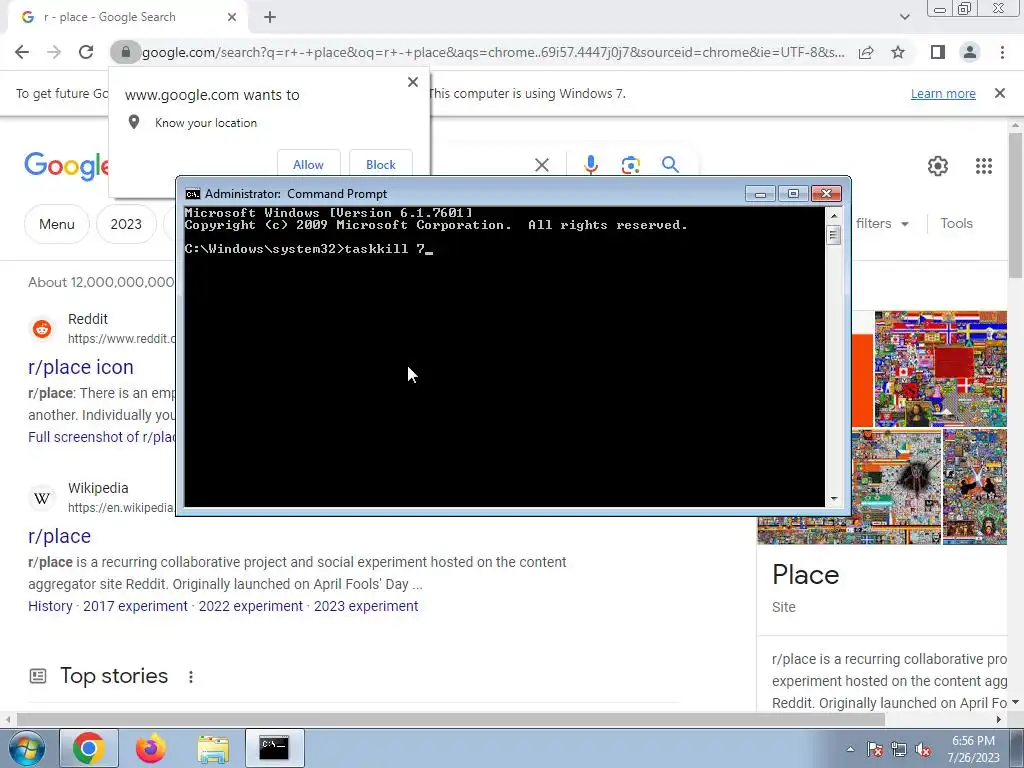This screenshot has width=1024, height=768.
Task: Share this page icon in address bar
Action: pyautogui.click(x=866, y=52)
